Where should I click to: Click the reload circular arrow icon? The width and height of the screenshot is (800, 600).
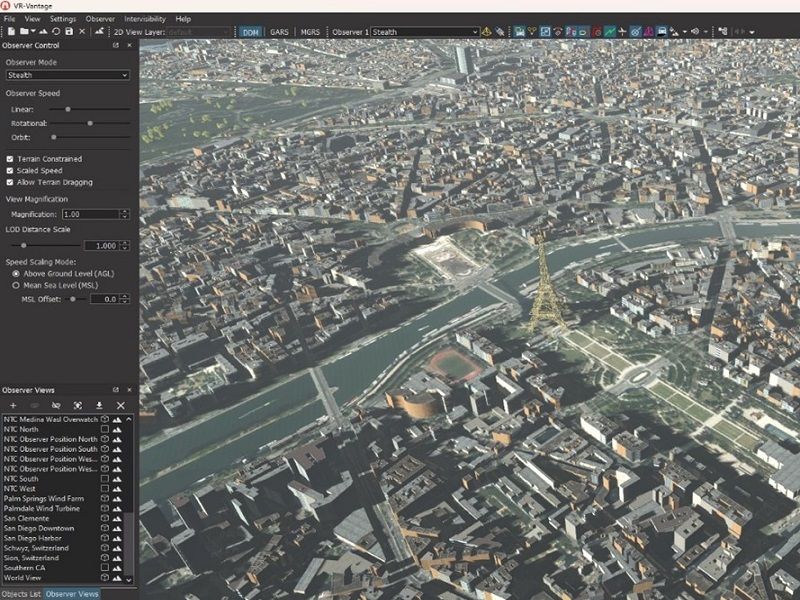pos(56,32)
